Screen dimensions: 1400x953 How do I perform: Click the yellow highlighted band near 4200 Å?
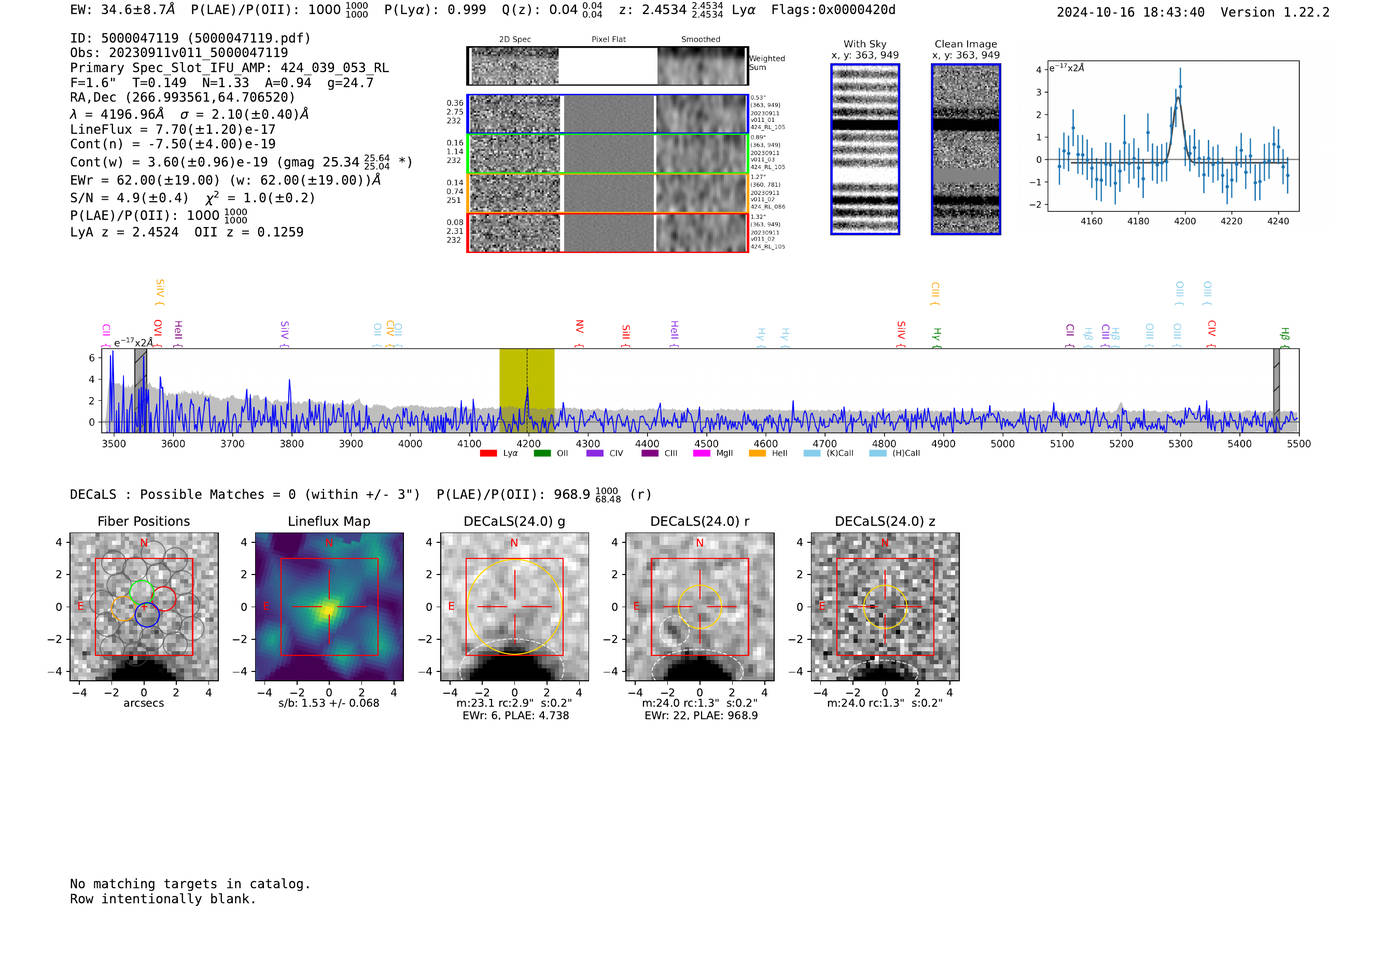pos(527,390)
